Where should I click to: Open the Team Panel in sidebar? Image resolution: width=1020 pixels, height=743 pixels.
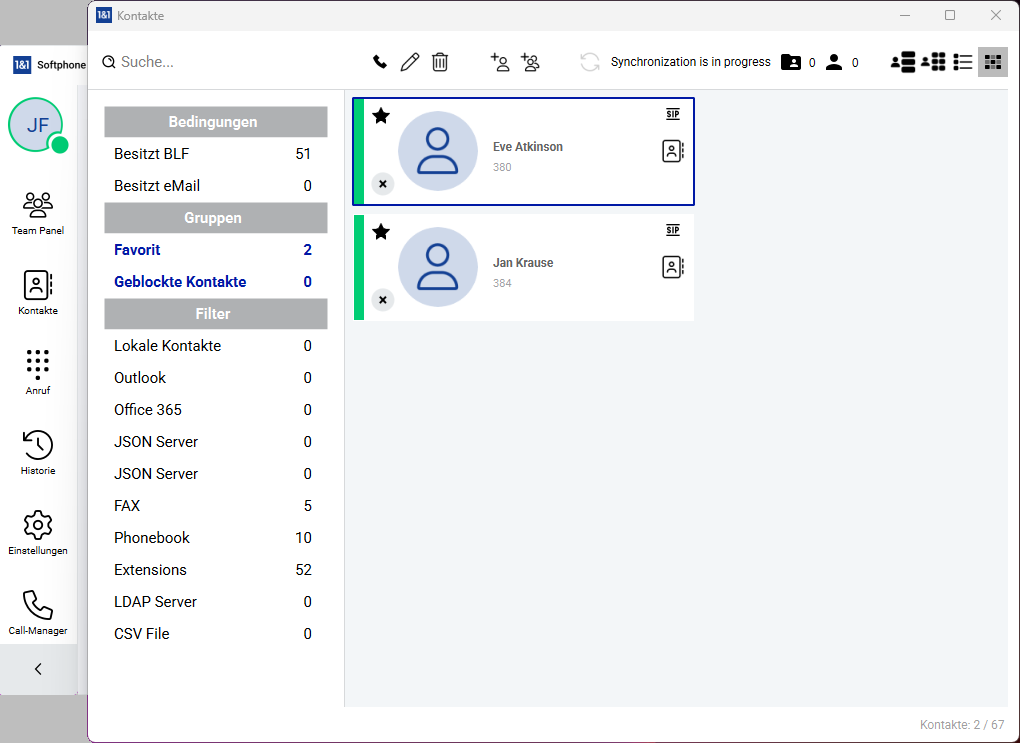[38, 213]
